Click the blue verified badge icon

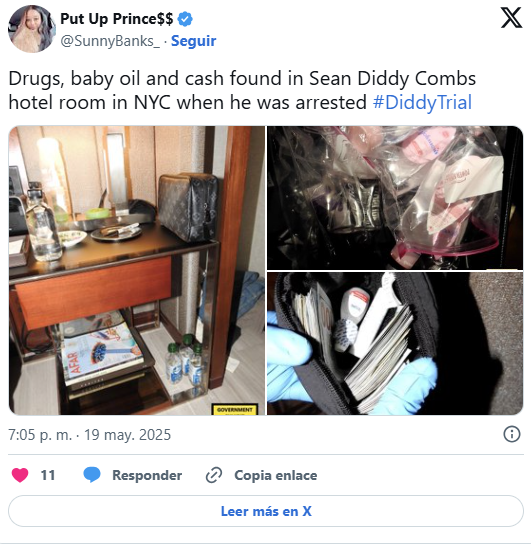(x=185, y=19)
